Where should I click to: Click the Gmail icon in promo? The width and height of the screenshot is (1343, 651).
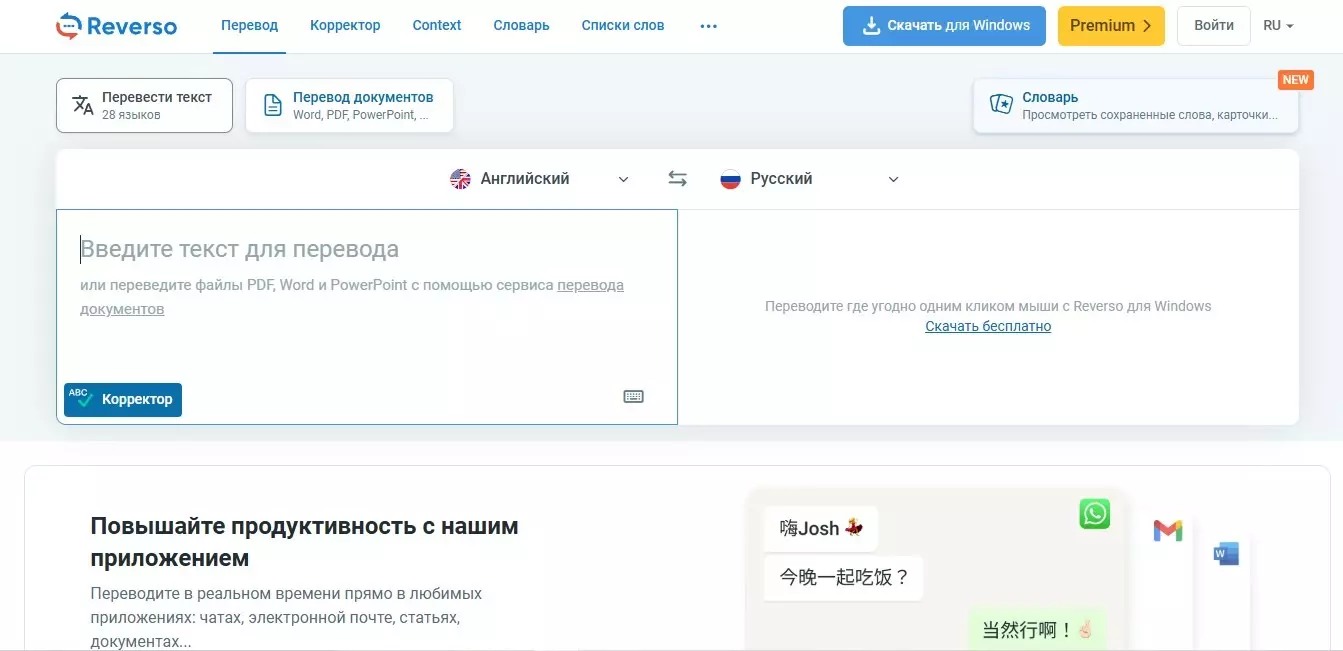tap(1167, 531)
